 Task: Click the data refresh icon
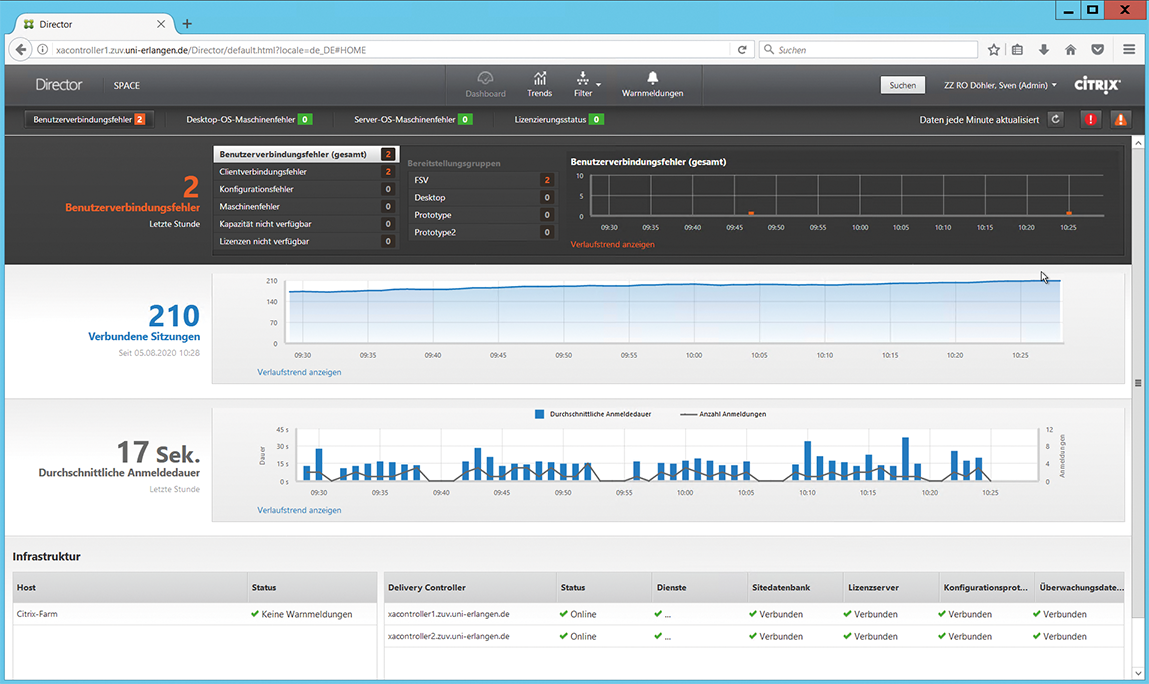pyautogui.click(x=1056, y=119)
